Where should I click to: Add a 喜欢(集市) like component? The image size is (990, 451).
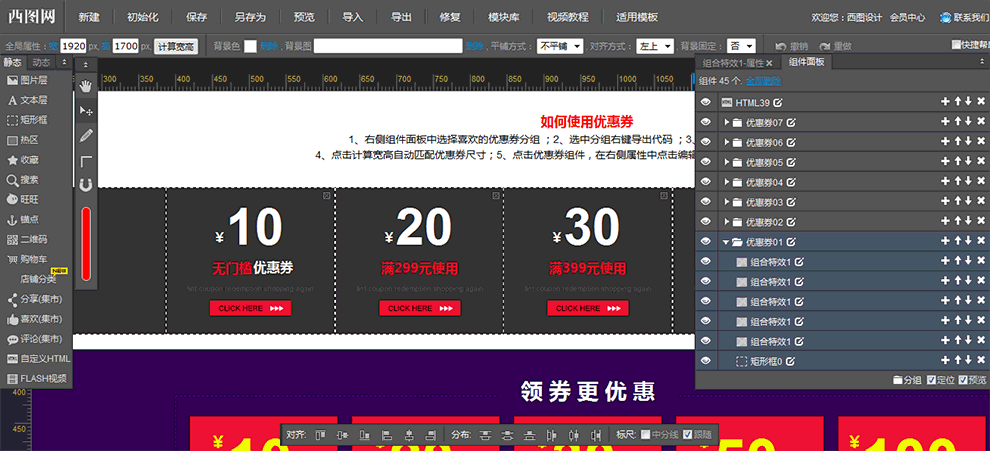[36, 319]
